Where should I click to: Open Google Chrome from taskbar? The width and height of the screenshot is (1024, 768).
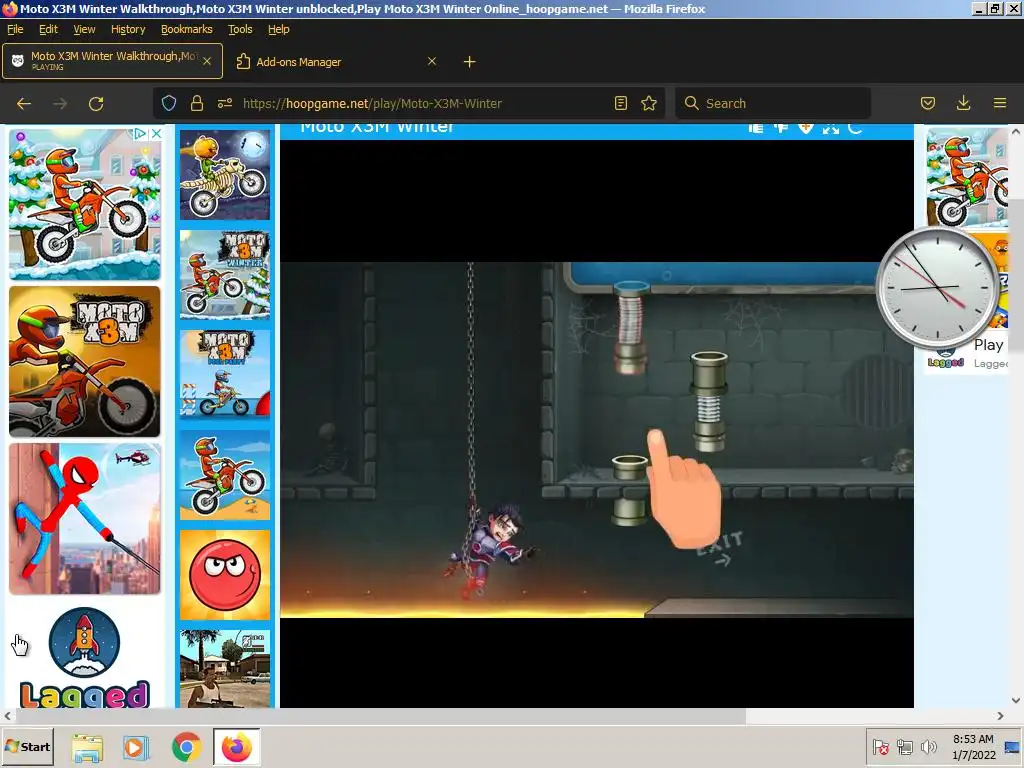(x=187, y=747)
